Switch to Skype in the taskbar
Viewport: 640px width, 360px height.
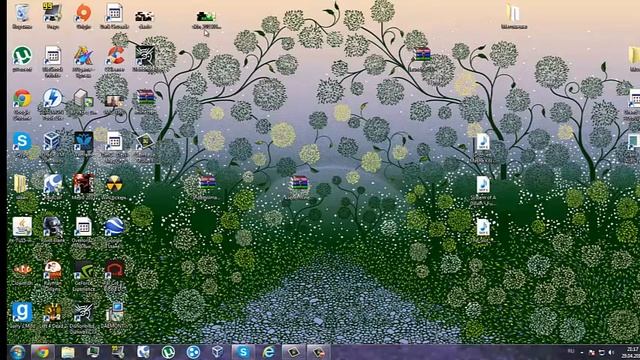click(x=243, y=352)
